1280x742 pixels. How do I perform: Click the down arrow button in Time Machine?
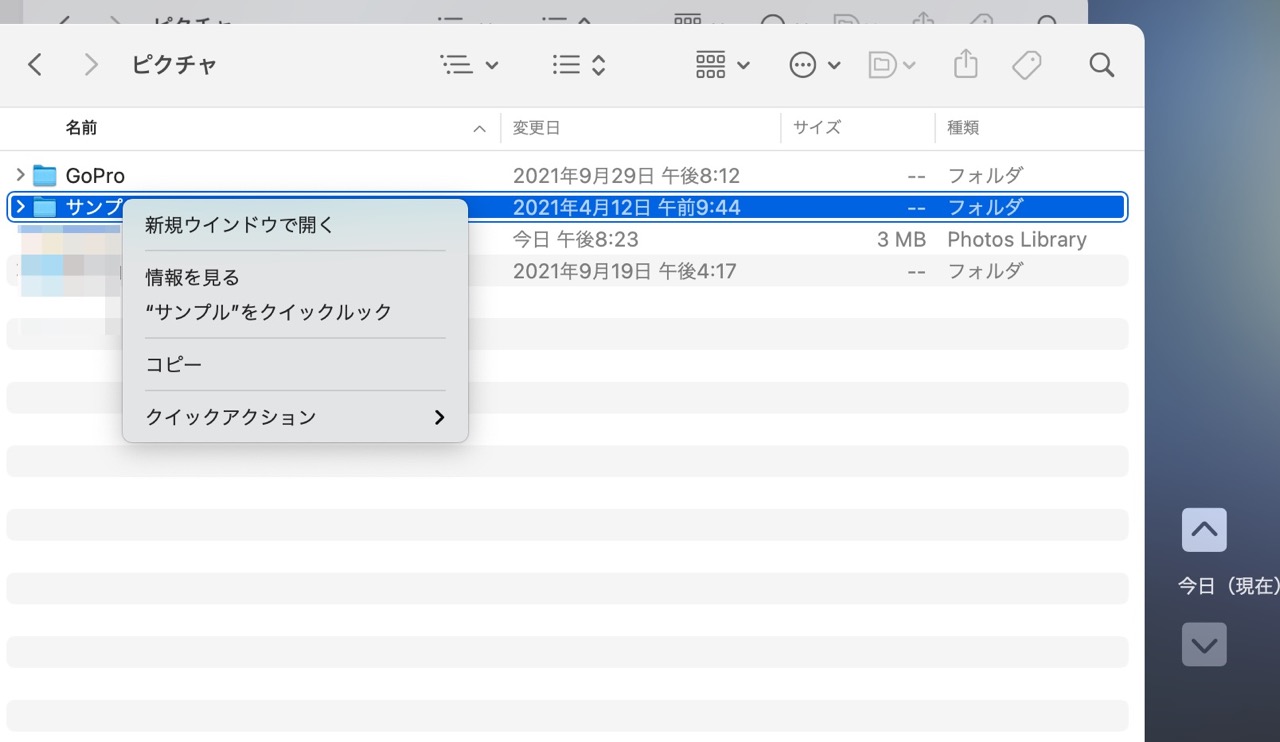coord(1204,645)
